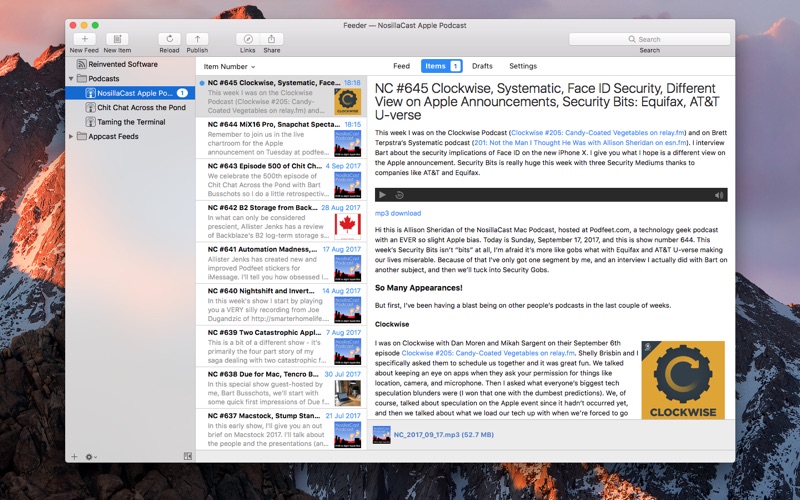Collapse the Podcasts folder
The width and height of the screenshot is (800, 500).
pos(71,78)
